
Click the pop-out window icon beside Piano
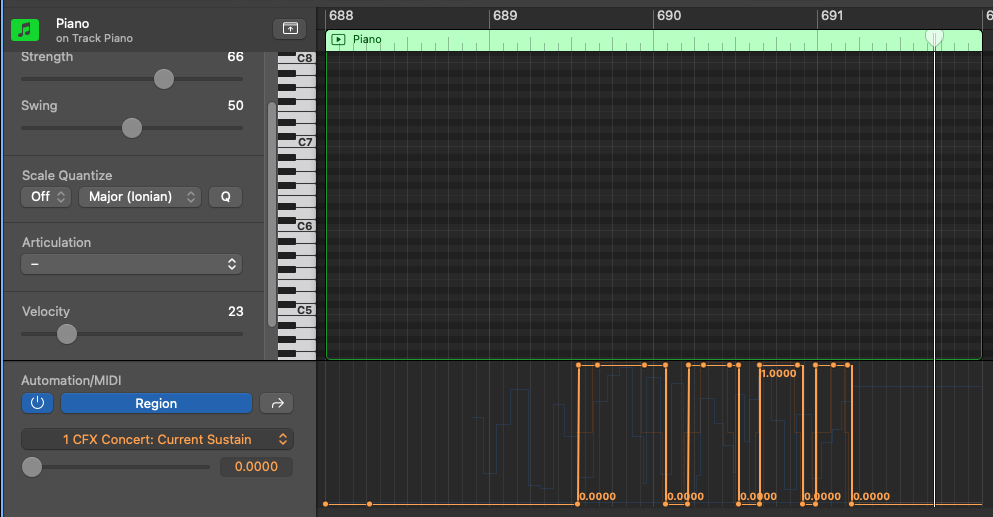pyautogui.click(x=289, y=29)
